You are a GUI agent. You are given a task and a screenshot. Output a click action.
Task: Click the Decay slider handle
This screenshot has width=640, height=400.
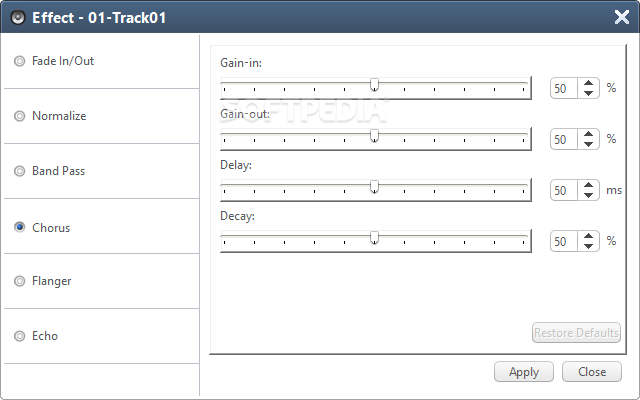pos(374,238)
